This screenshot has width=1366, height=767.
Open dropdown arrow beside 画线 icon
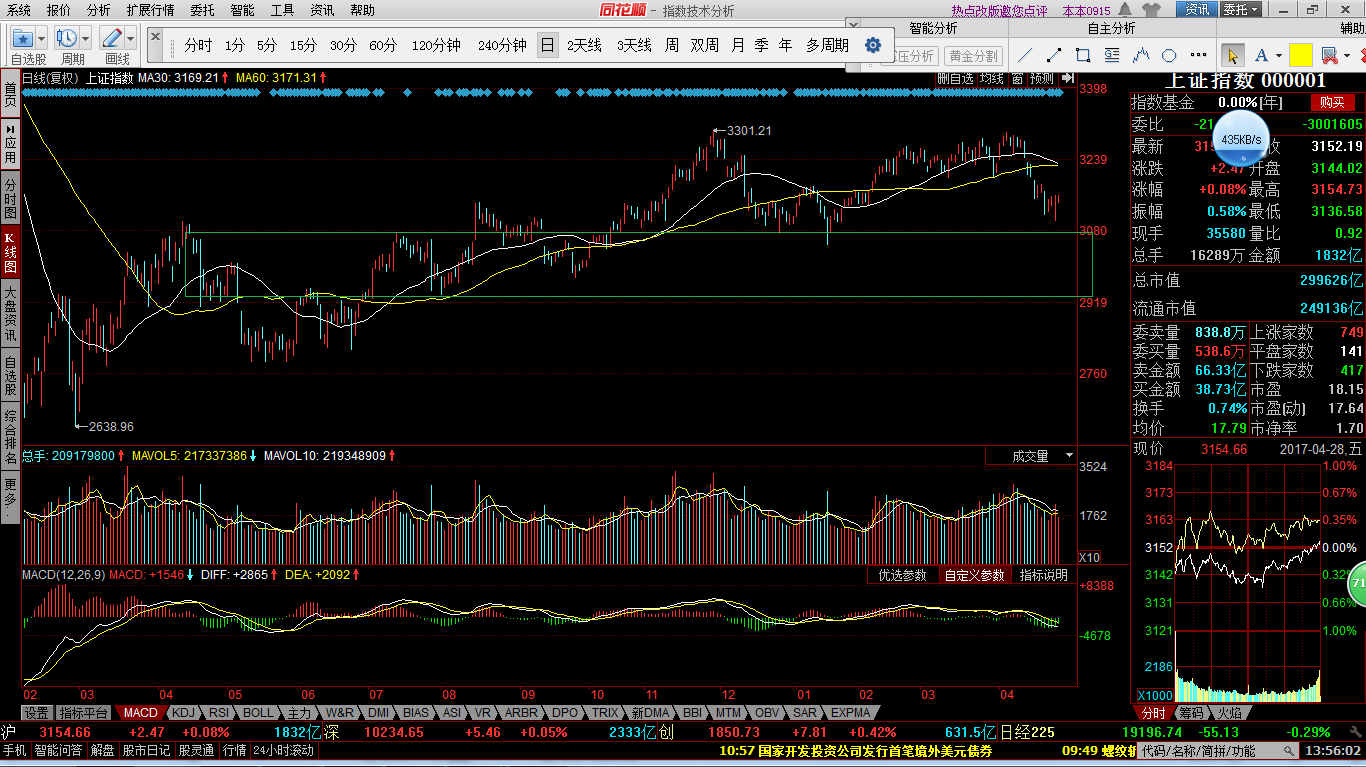coord(131,39)
